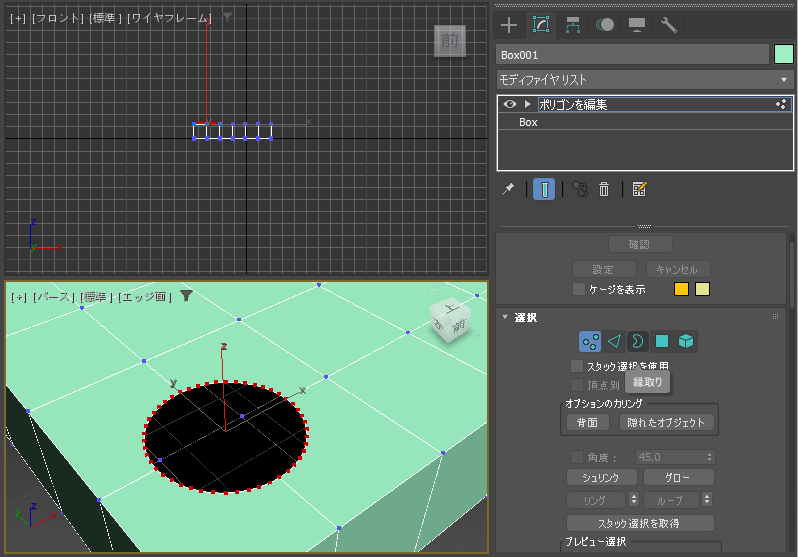Collapse the 選択 rollout
This screenshot has height=557, width=798.
pos(505,317)
